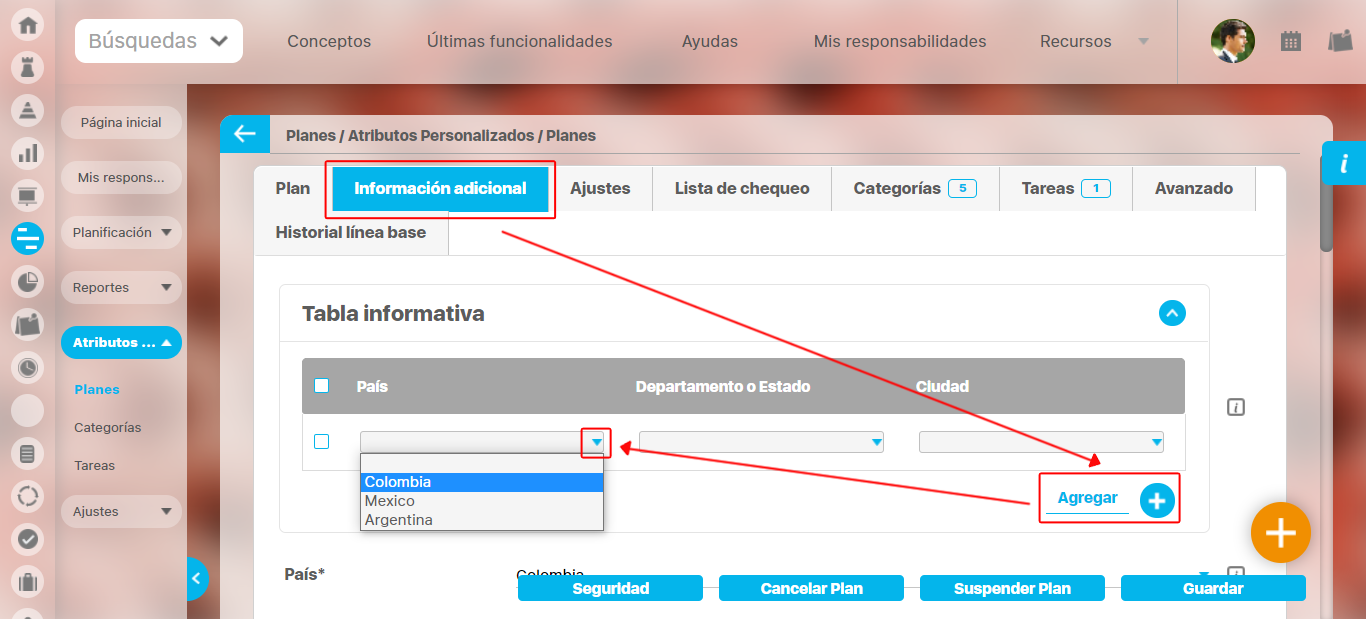The image size is (1366, 619).
Task: Click the clock icon in sidebar
Action: (28, 368)
